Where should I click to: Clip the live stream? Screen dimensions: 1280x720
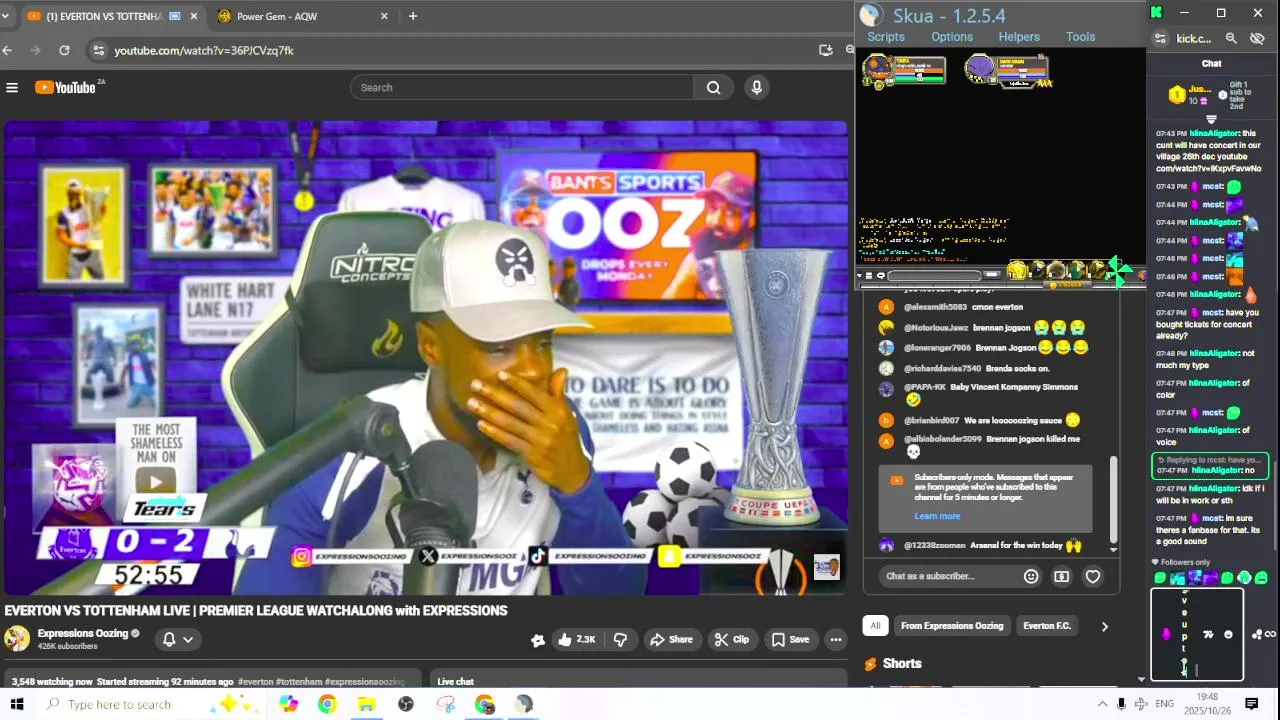731,640
